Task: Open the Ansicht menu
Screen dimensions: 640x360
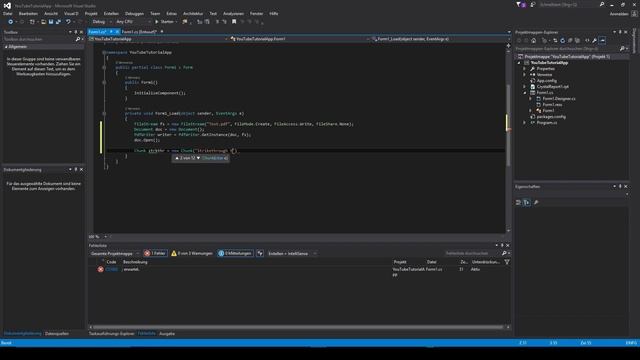Action: (x=51, y=13)
